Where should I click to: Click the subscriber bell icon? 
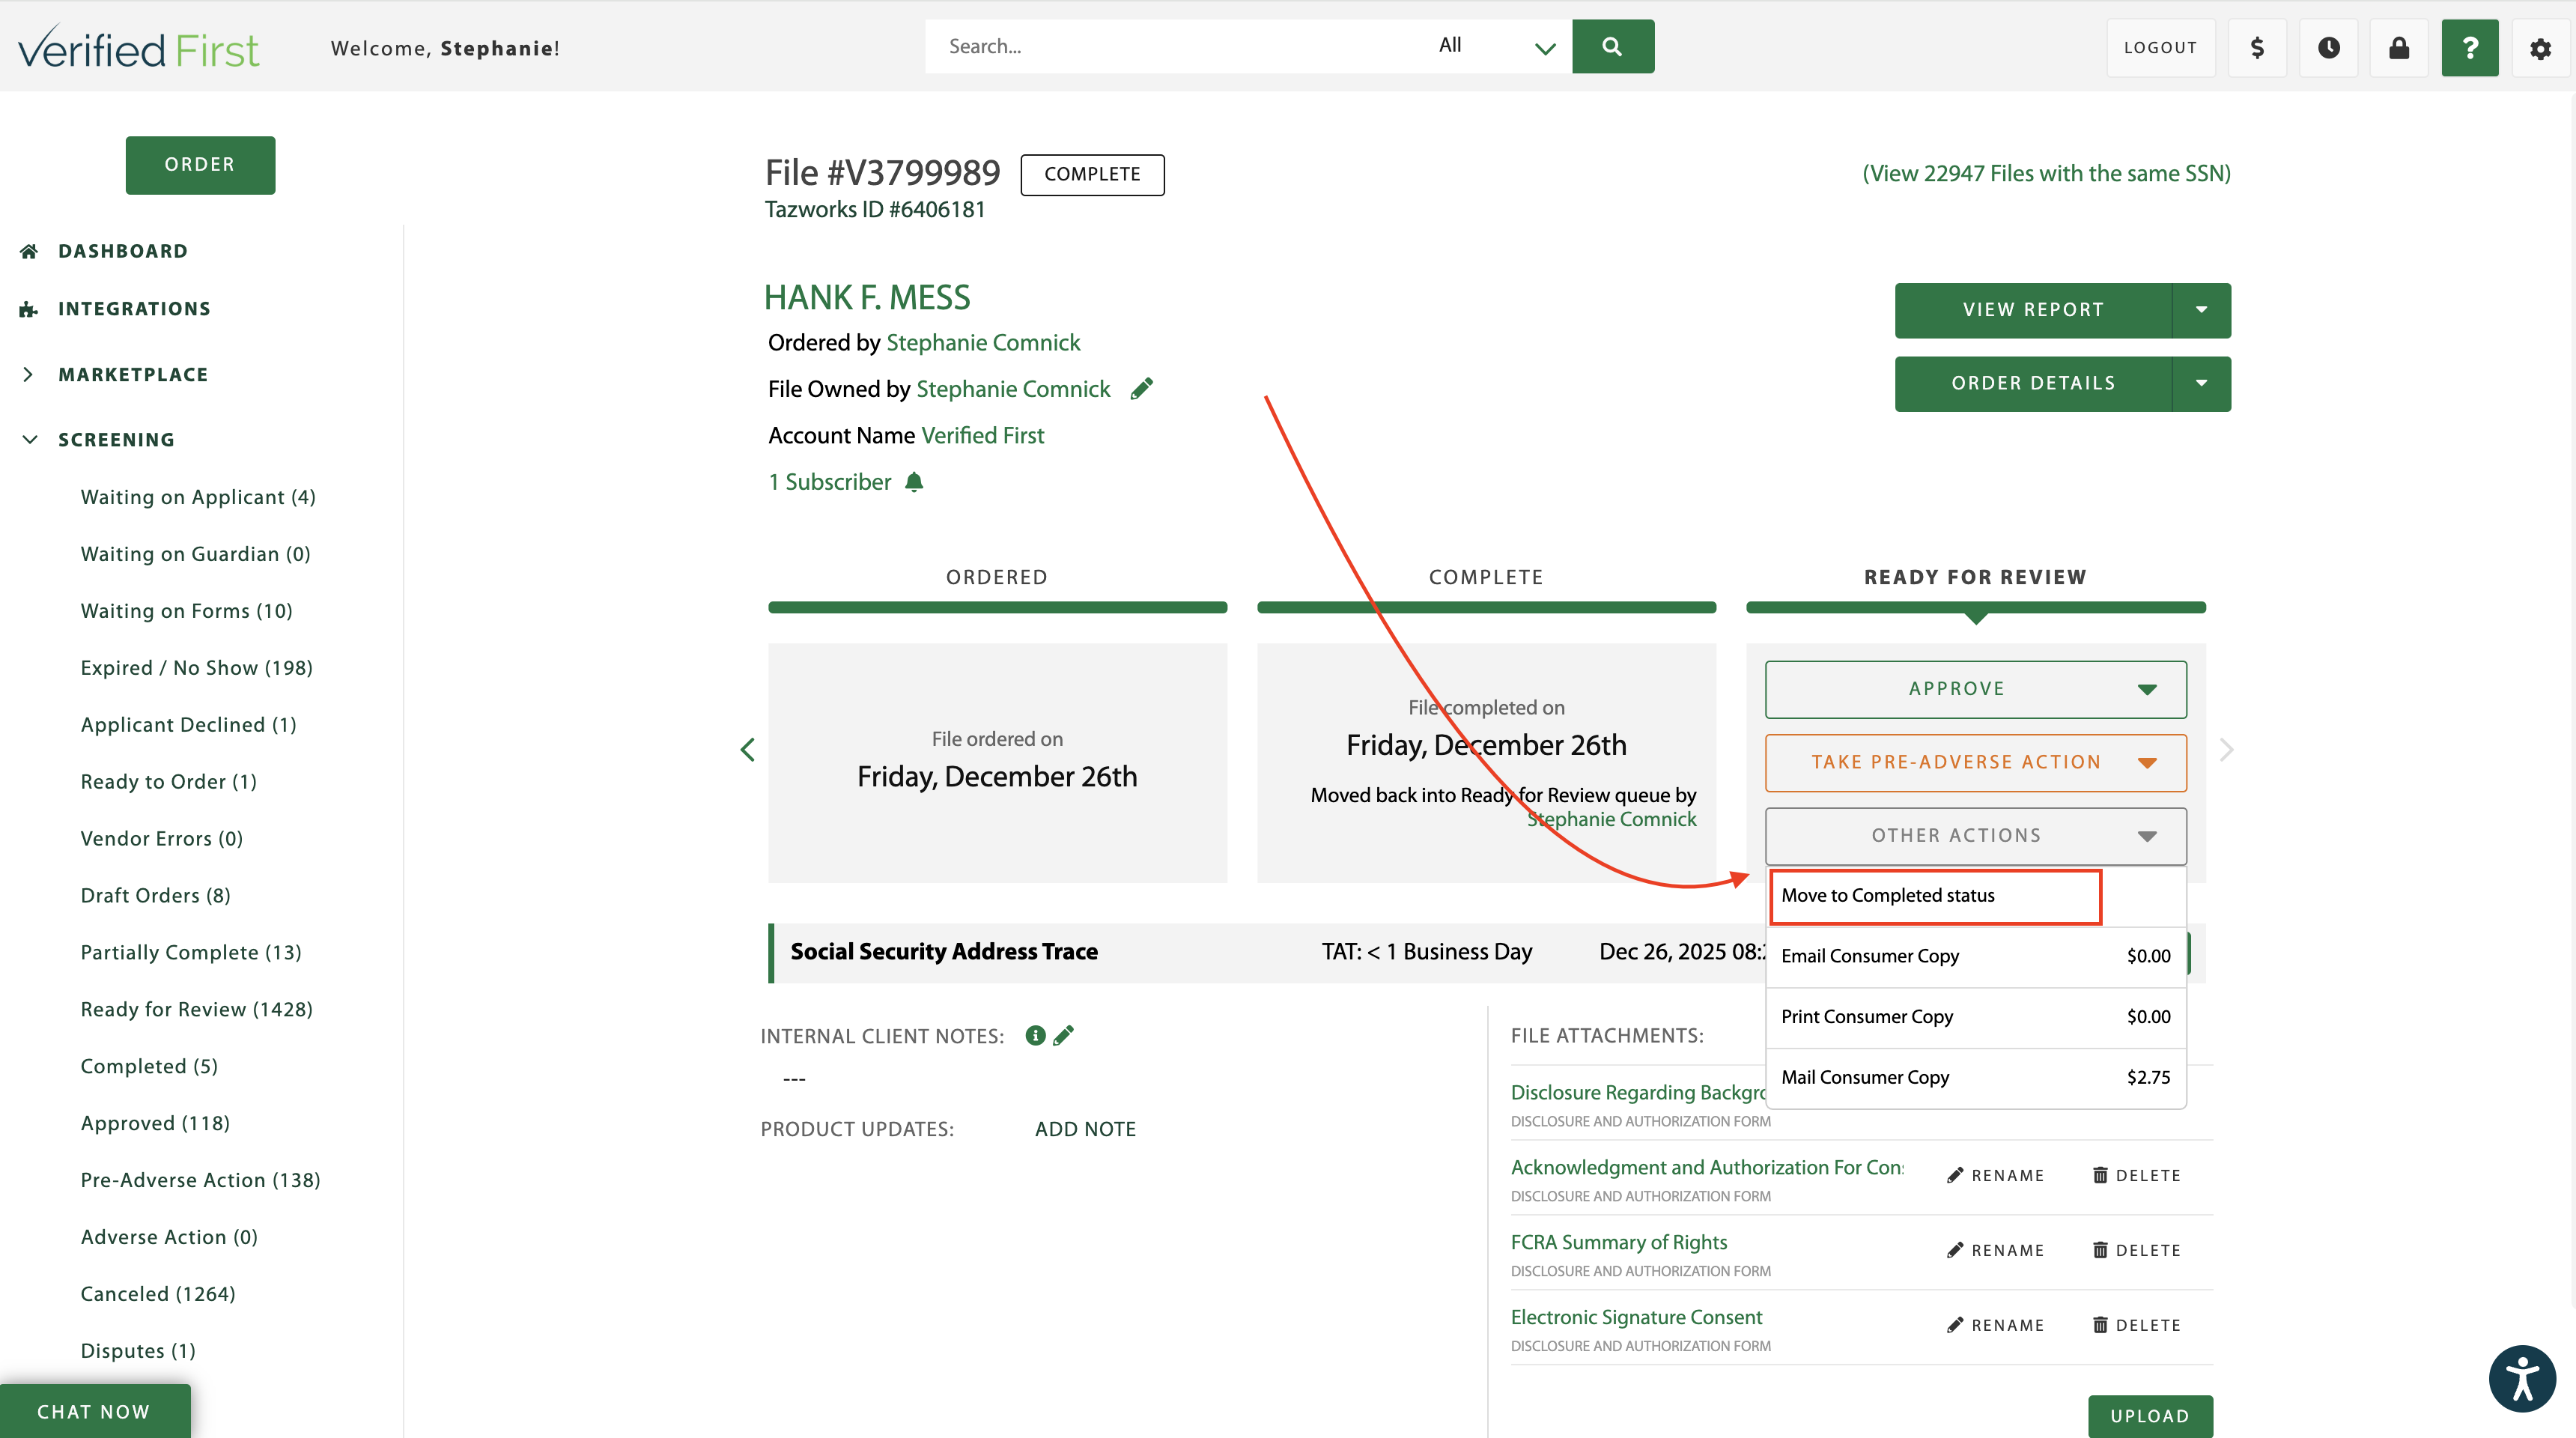[914, 482]
